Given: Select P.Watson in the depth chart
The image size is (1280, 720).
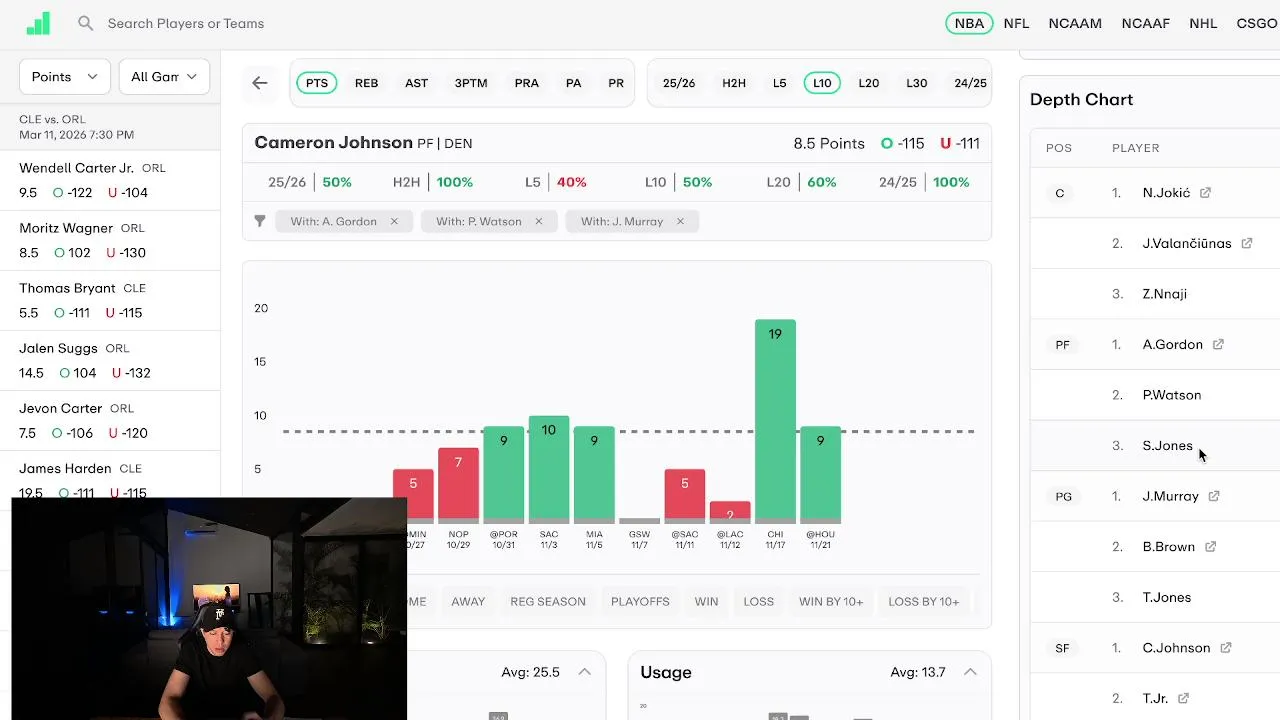Looking at the screenshot, I should point(1172,395).
